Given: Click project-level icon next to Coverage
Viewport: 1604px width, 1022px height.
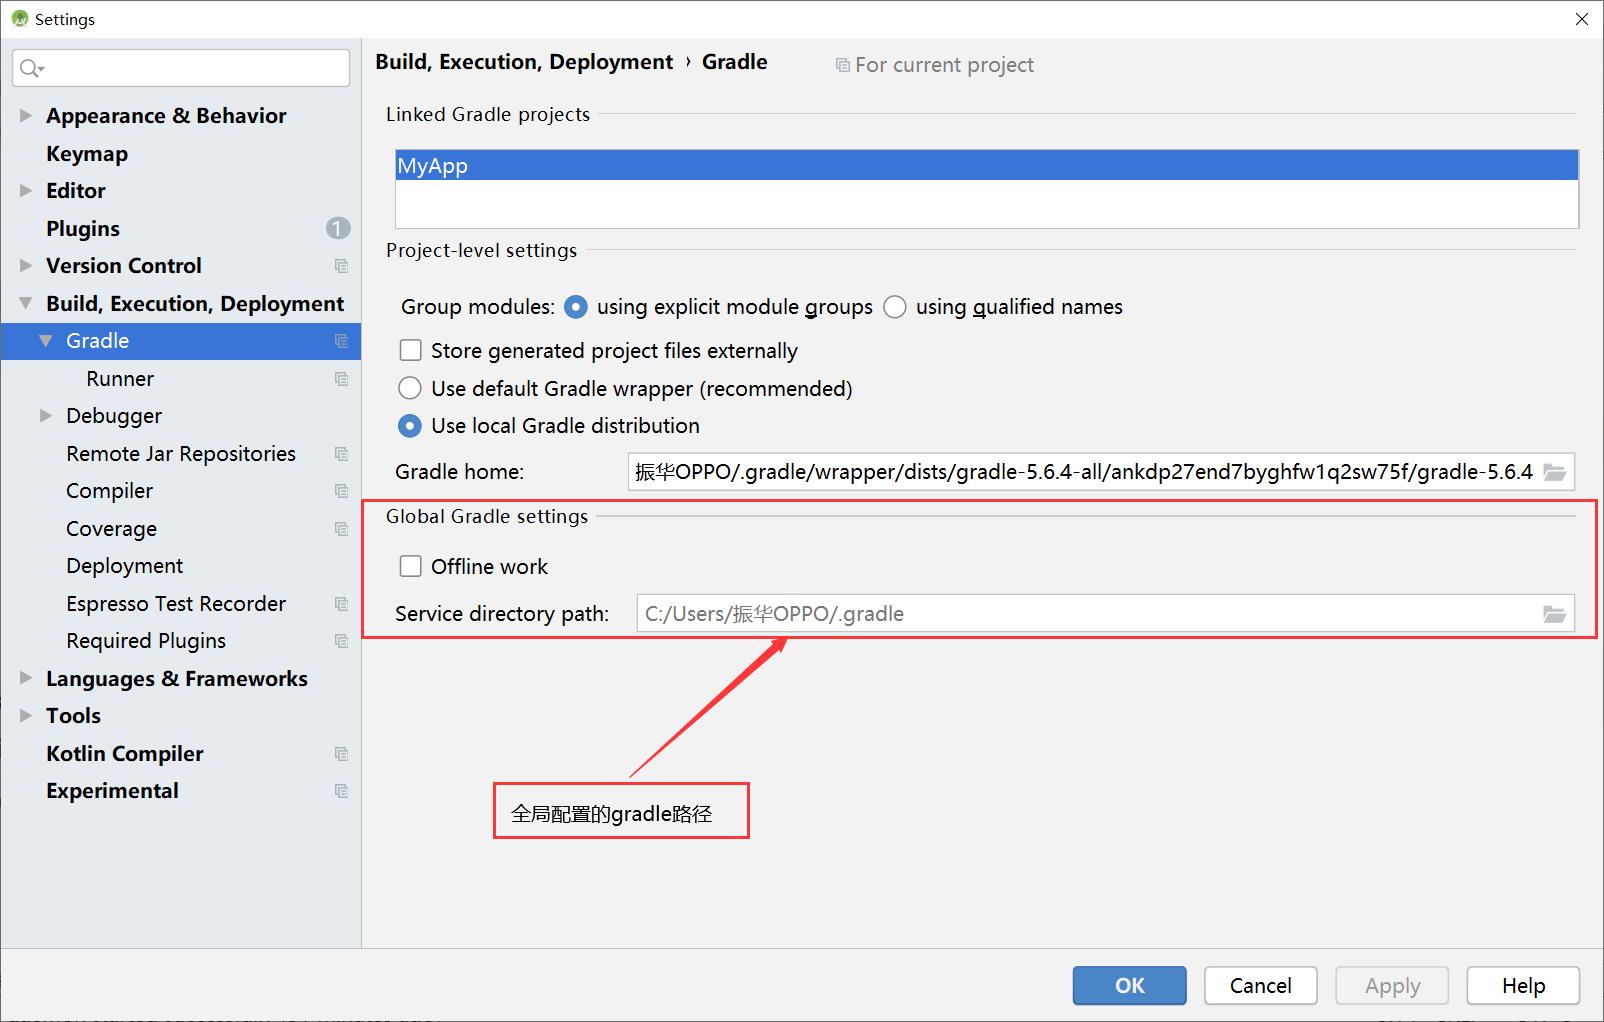Looking at the screenshot, I should point(341,529).
